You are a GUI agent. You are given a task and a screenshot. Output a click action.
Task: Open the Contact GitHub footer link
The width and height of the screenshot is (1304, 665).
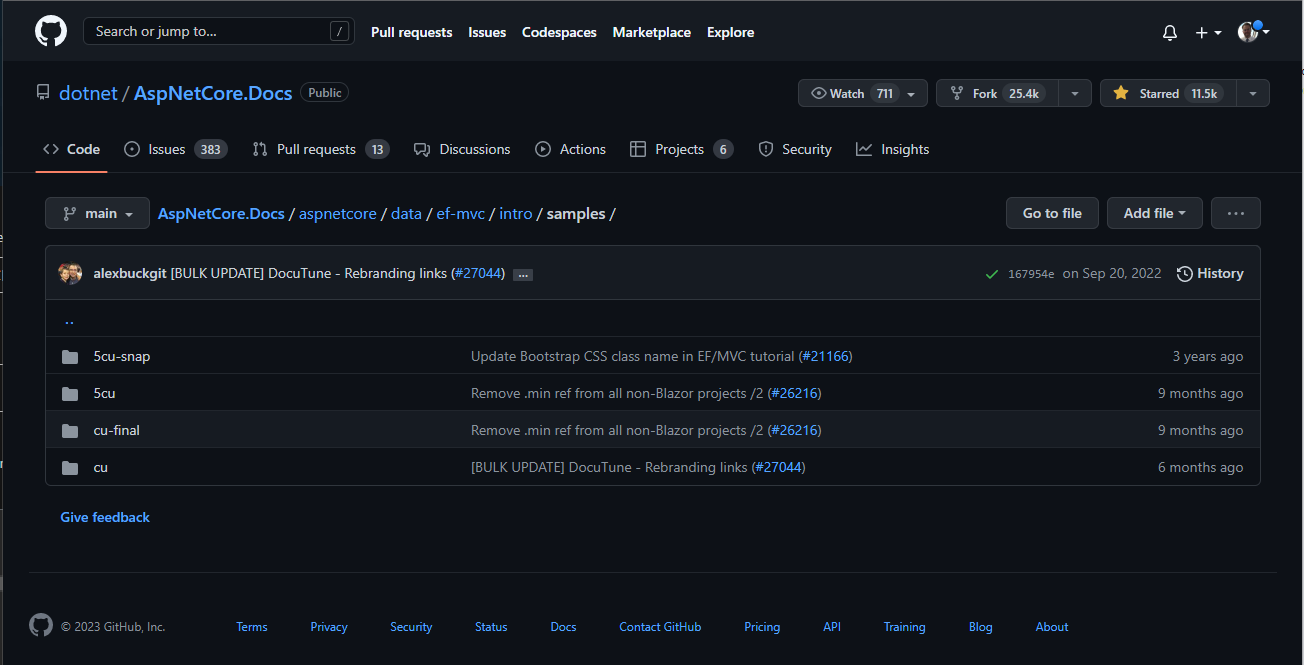(660, 627)
